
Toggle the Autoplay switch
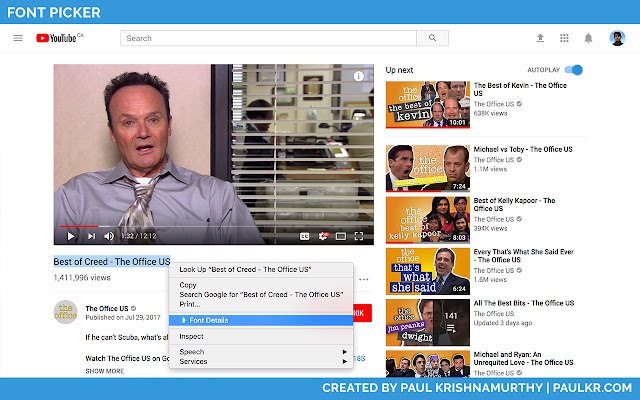573,70
